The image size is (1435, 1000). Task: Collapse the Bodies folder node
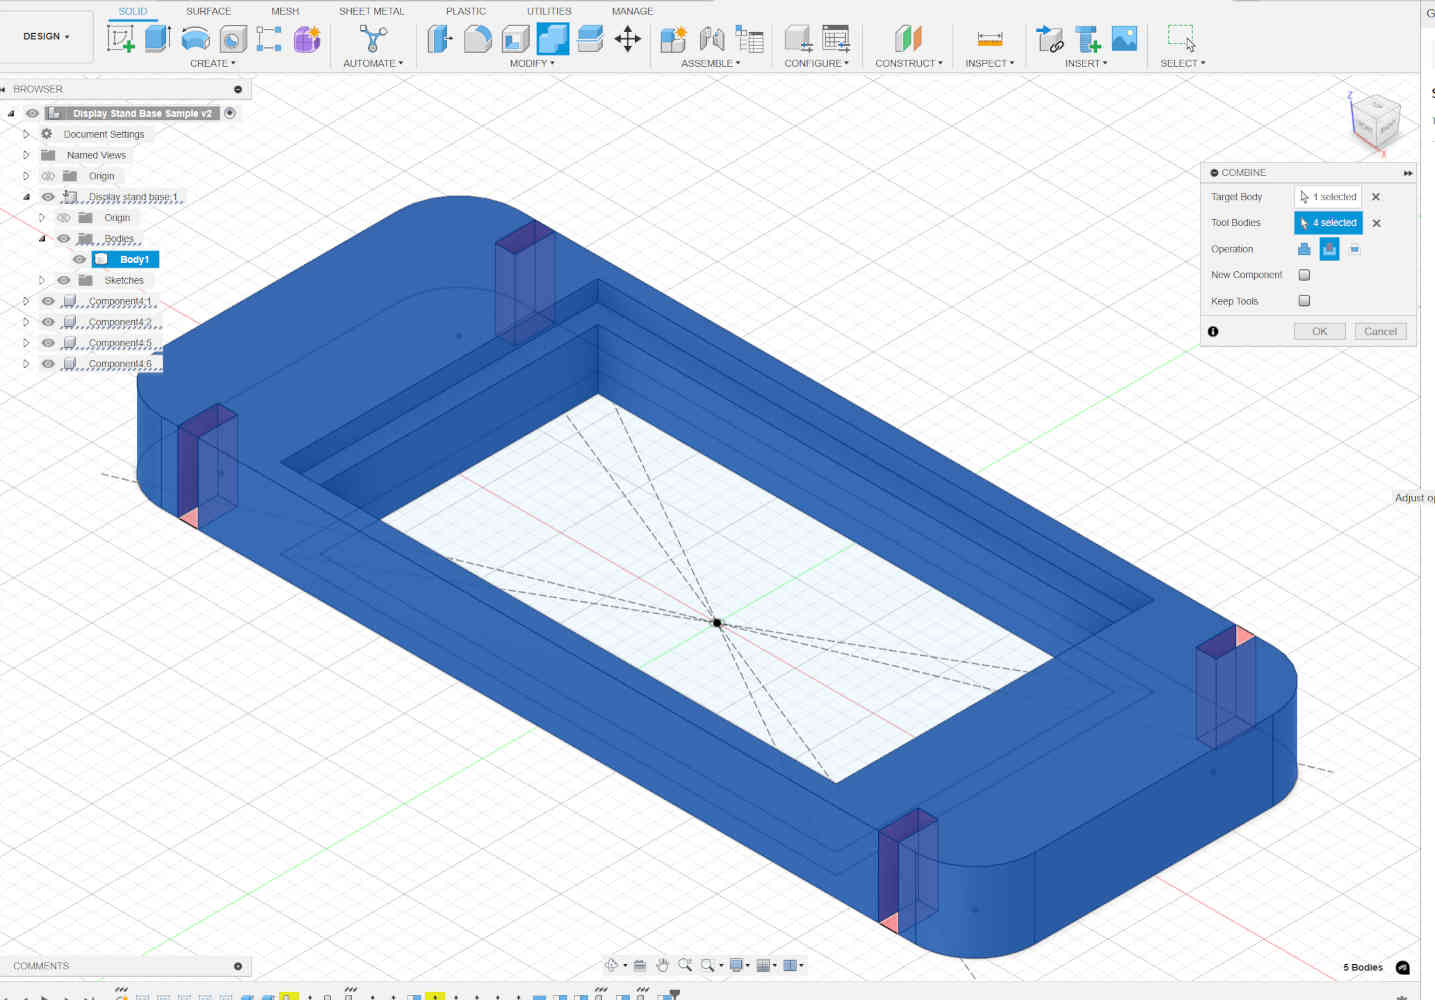click(x=42, y=239)
